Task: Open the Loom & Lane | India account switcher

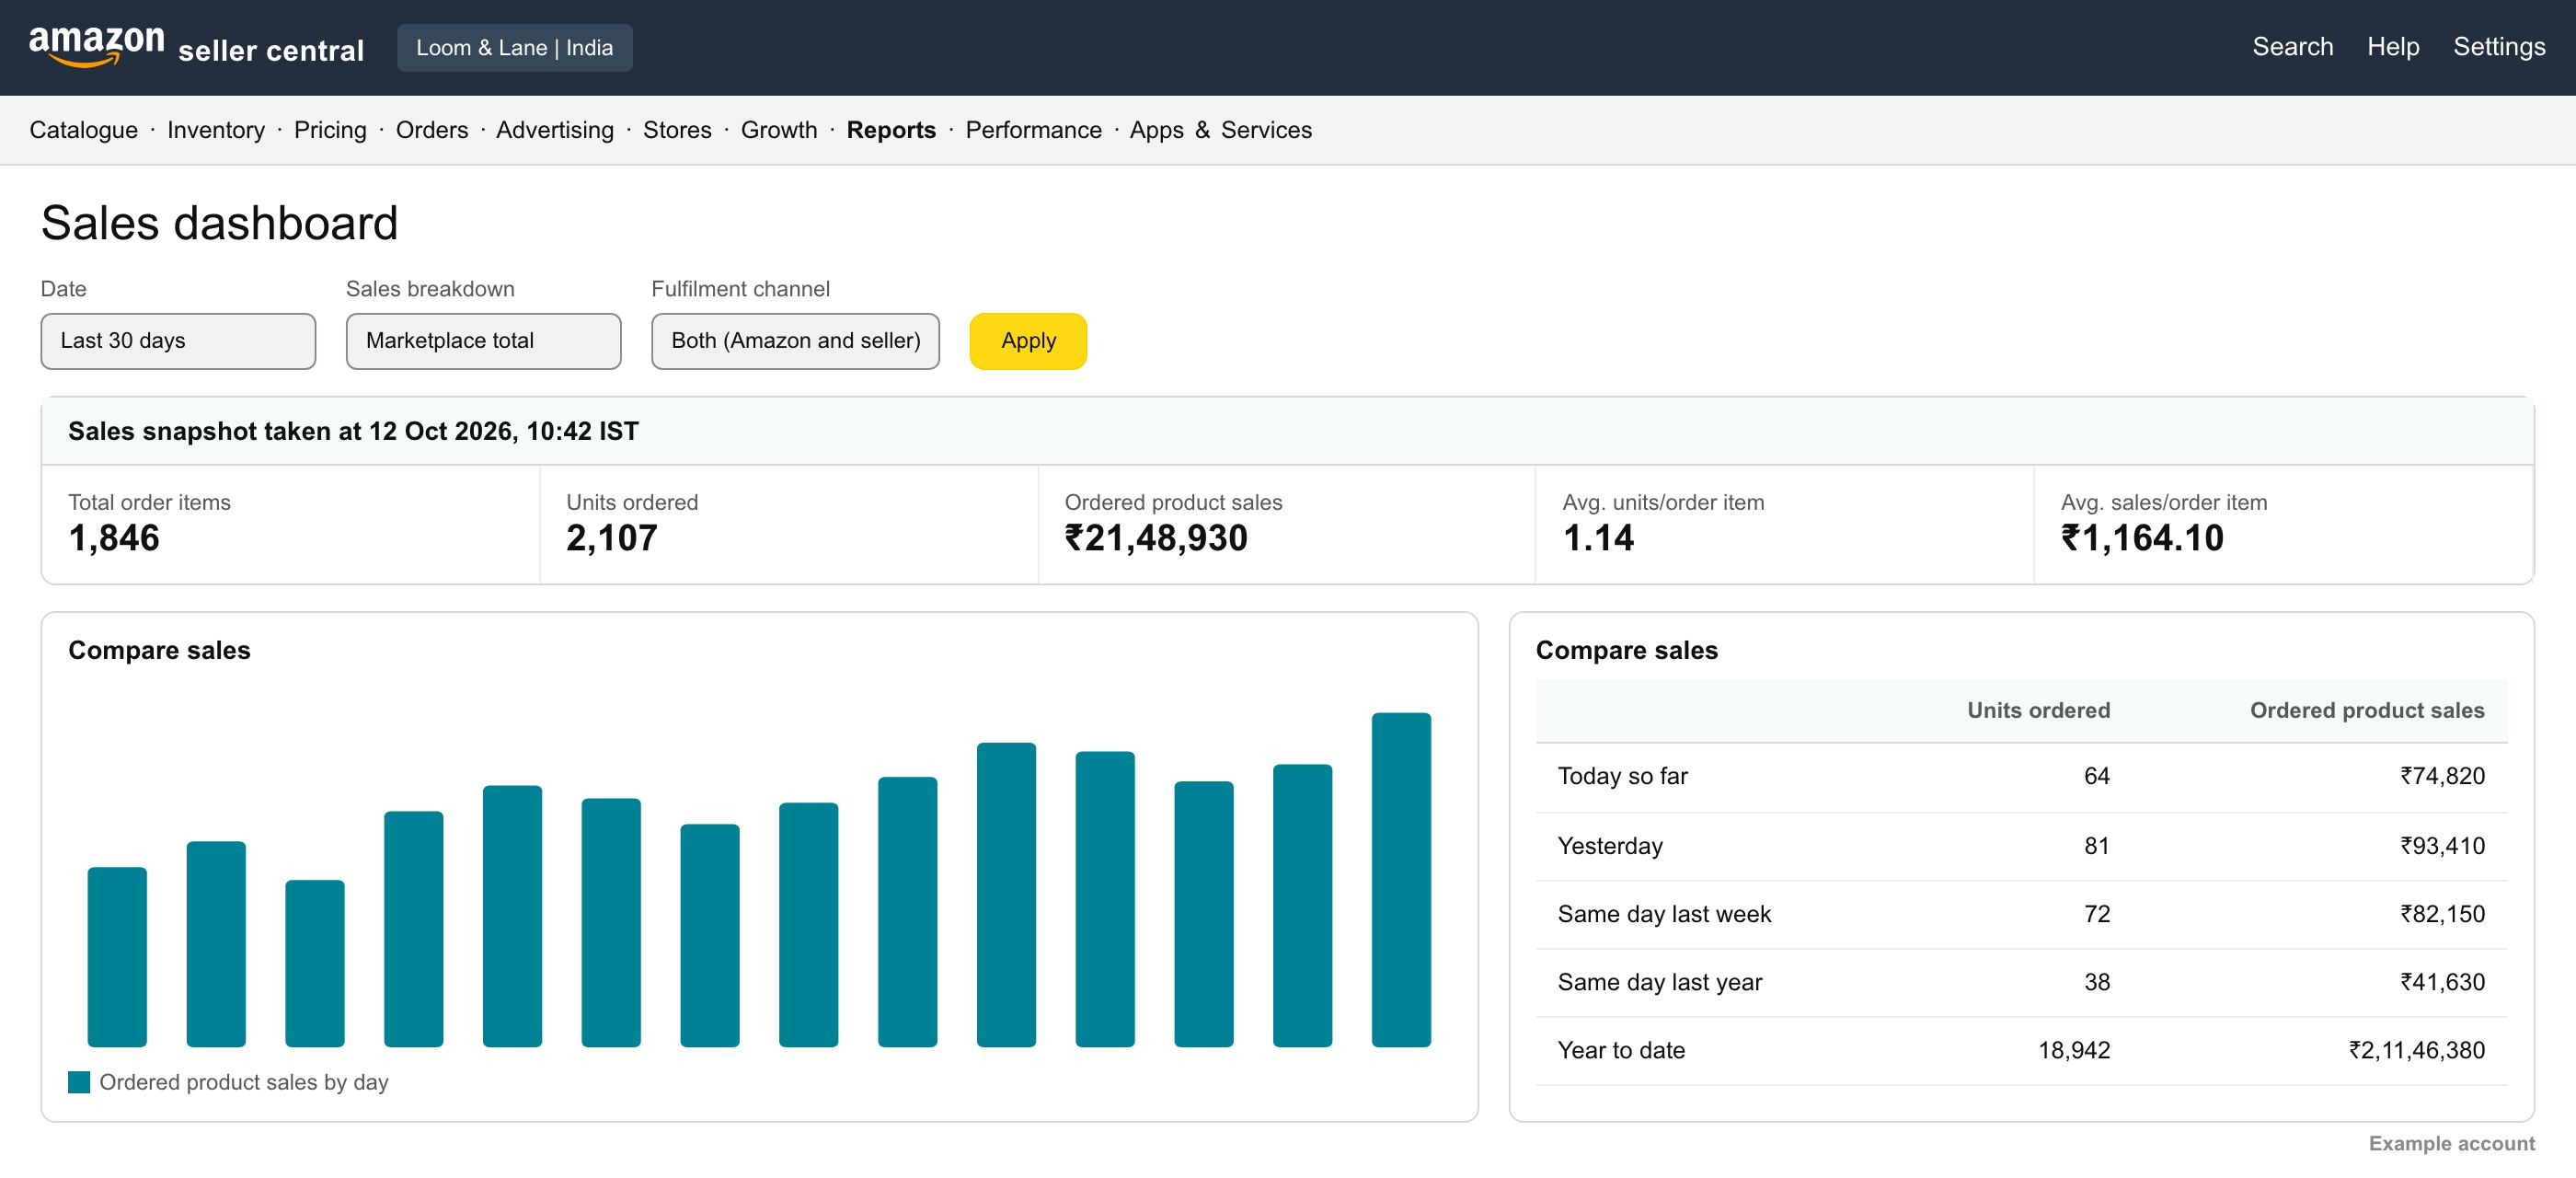Action: pos(515,48)
